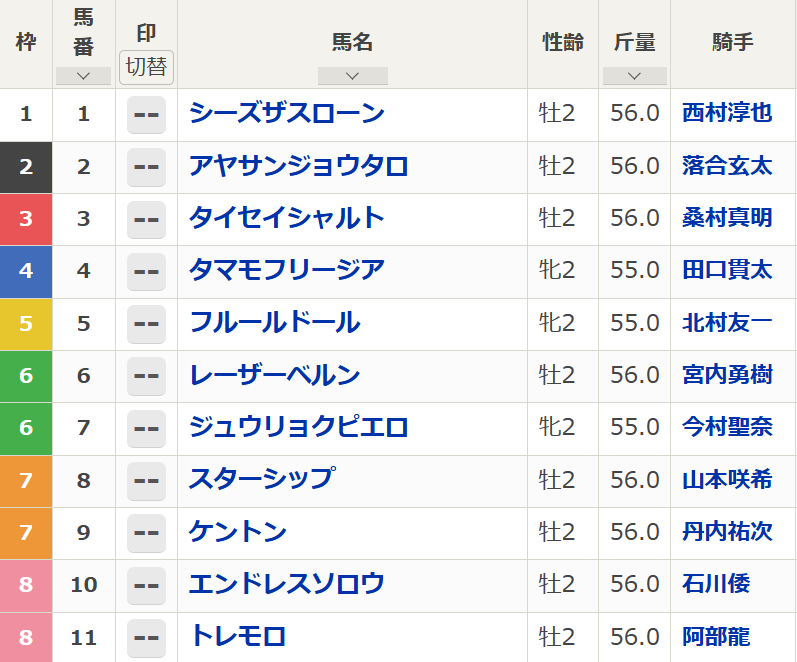797x662 pixels.
Task: Set mark for horse number 11 トレモロ
Action: pyautogui.click(x=146, y=637)
